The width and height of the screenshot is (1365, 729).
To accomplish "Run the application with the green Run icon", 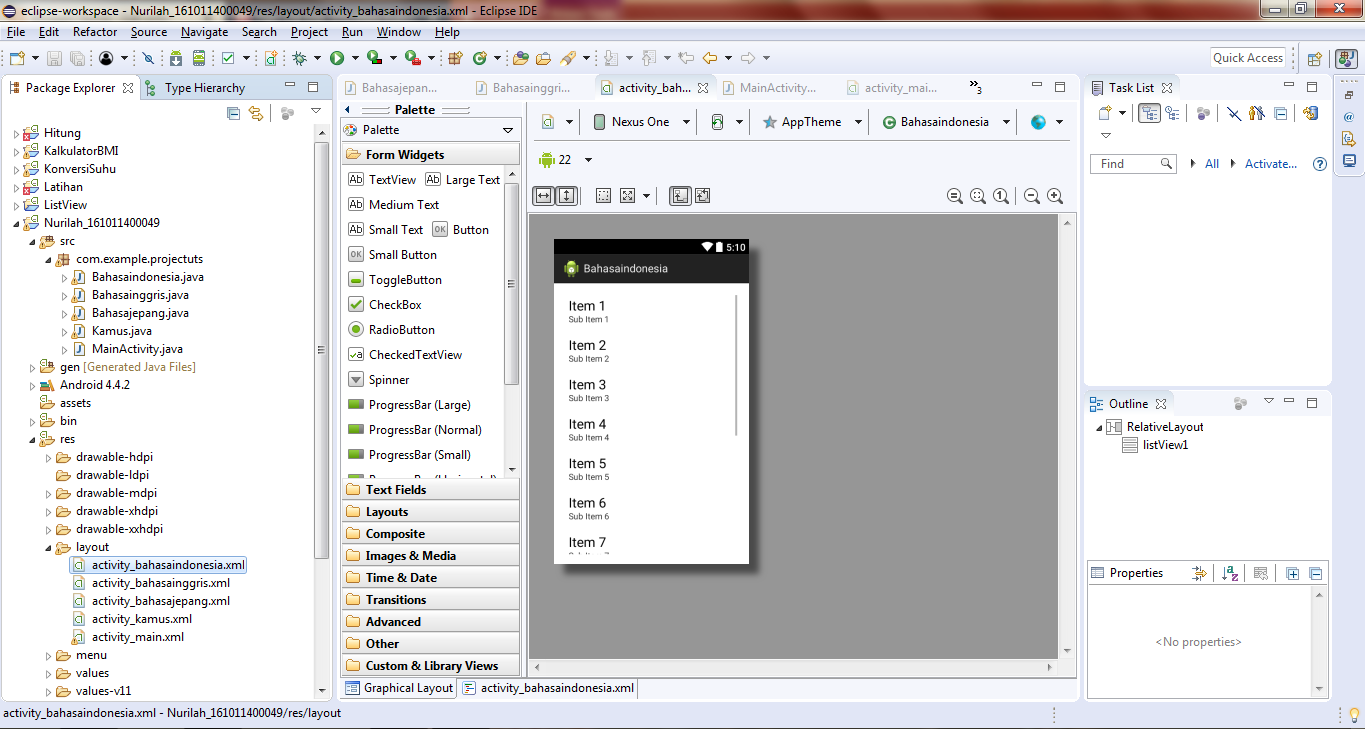I will click(x=336, y=57).
